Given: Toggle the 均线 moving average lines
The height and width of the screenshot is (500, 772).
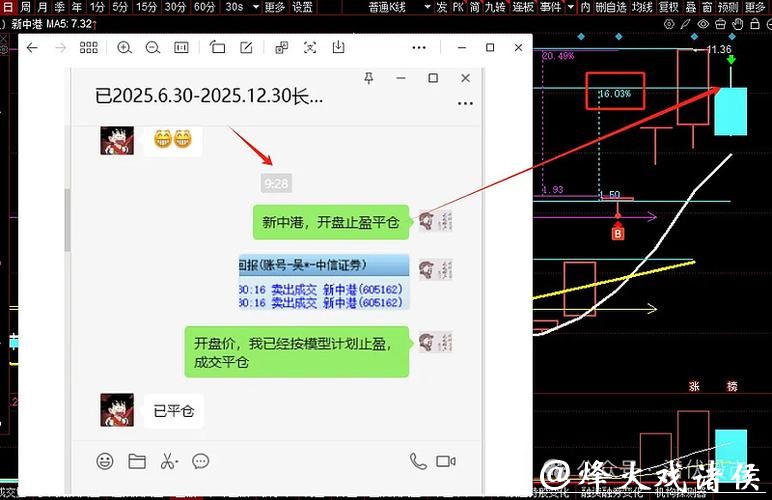Looking at the screenshot, I should pyautogui.click(x=642, y=7).
